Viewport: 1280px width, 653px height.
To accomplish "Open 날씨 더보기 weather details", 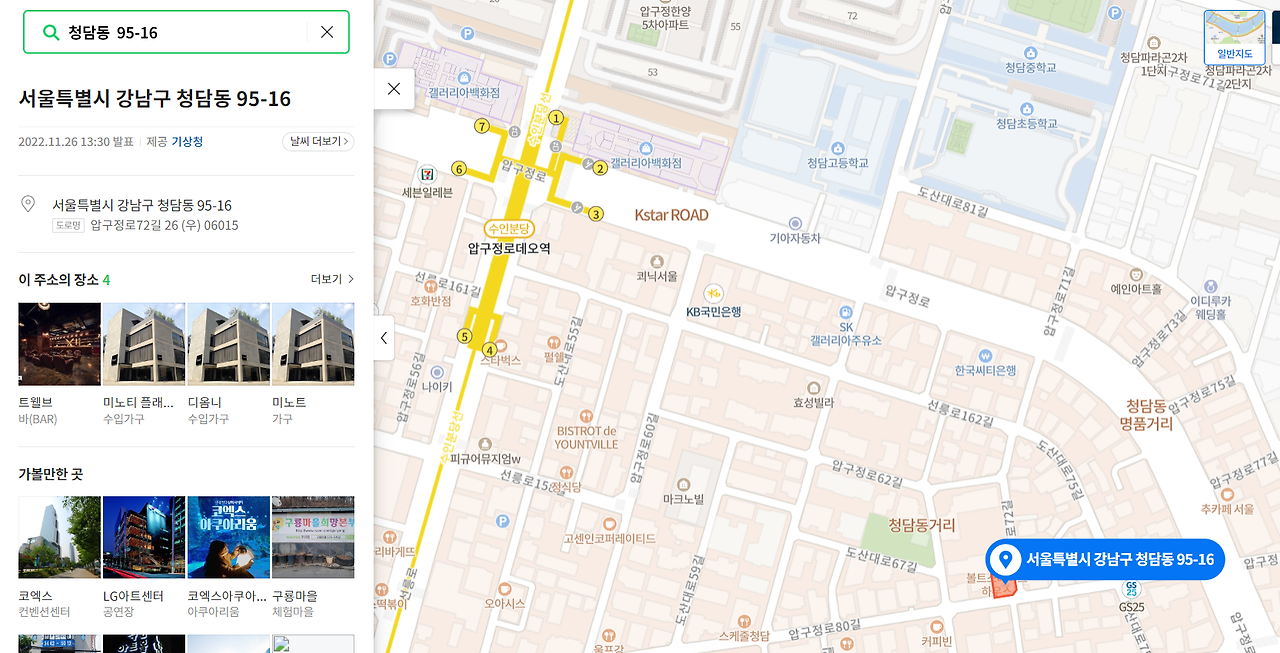I will pos(318,142).
